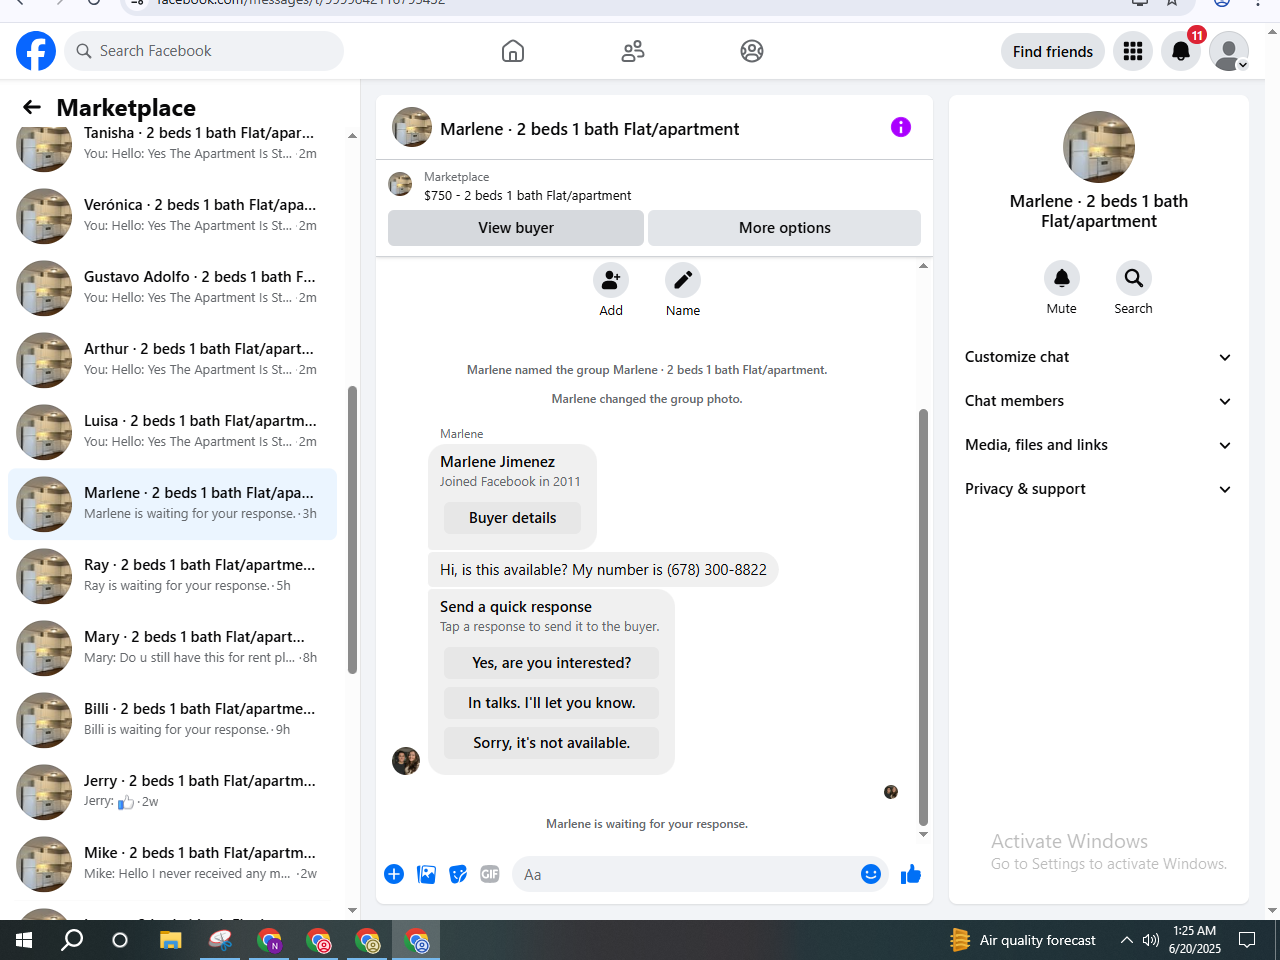
Task: Click the $750 listing thumbnail
Action: click(400, 184)
